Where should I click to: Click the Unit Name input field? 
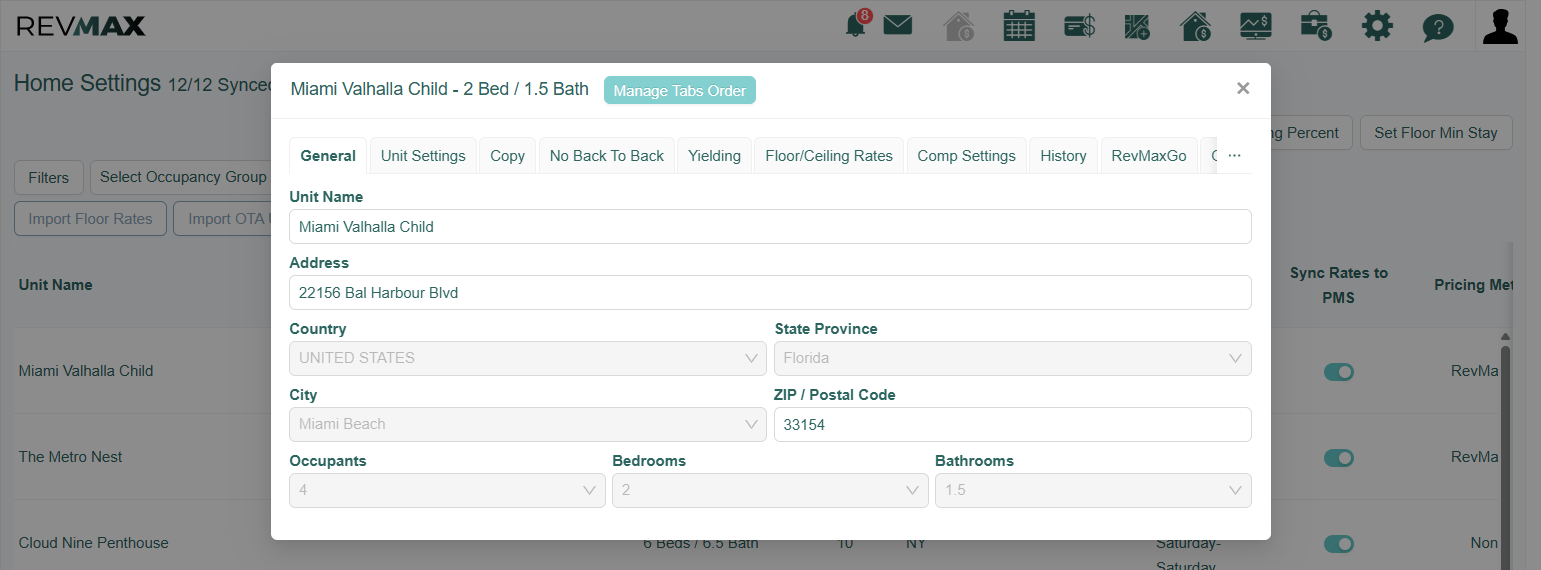point(770,226)
